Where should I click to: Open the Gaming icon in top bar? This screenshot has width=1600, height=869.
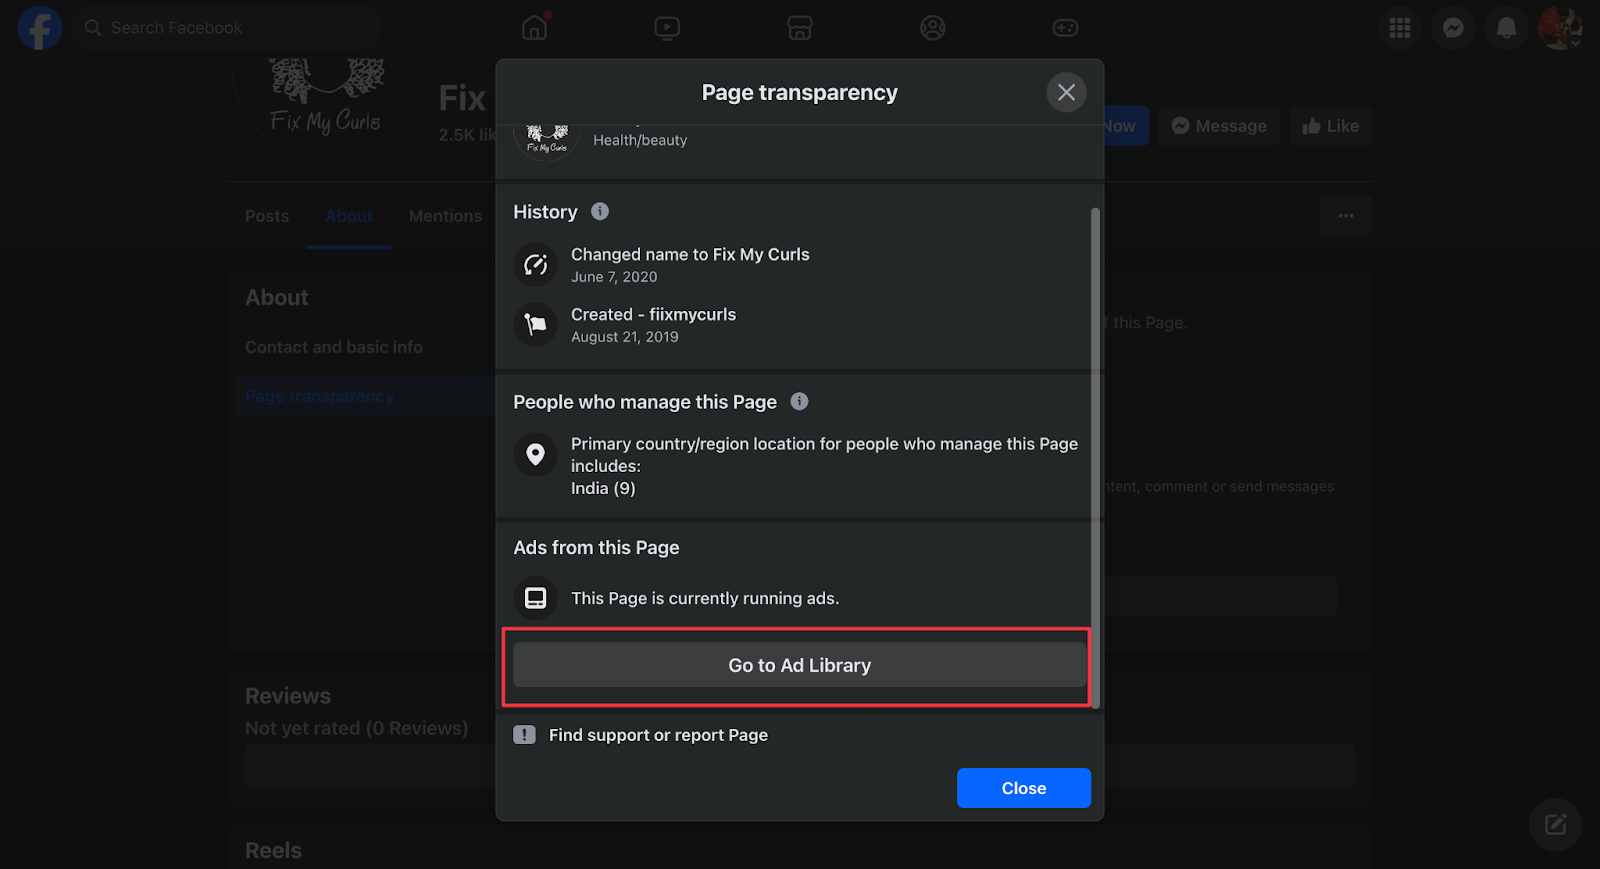(1065, 28)
